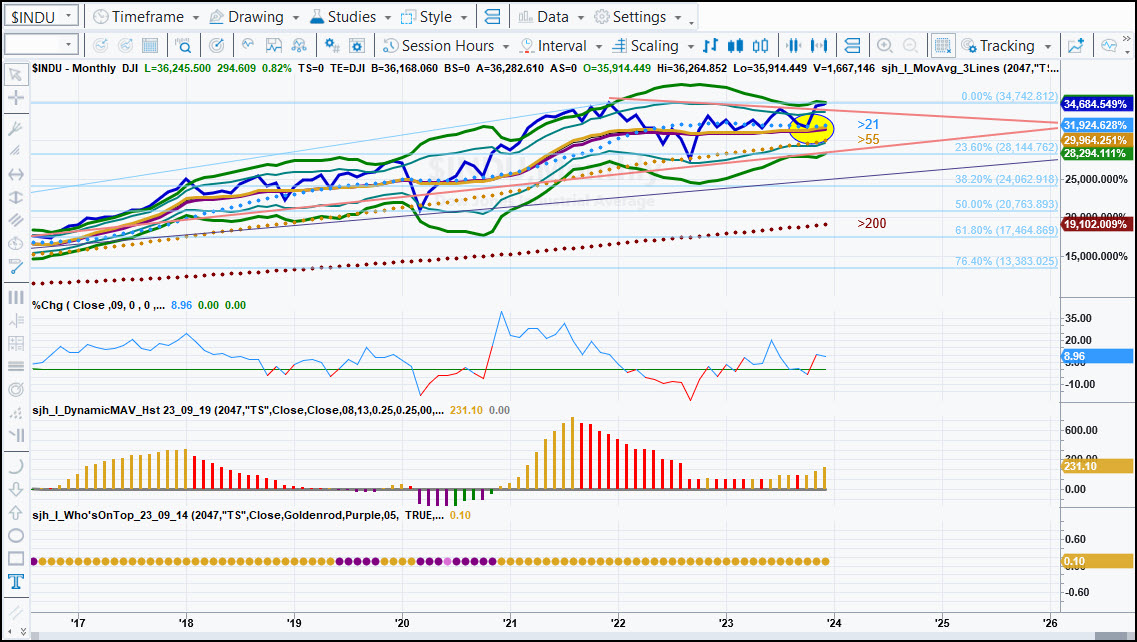The width and height of the screenshot is (1137, 642).
Task: Pick the vertical bars drawing tool
Action: (15, 297)
